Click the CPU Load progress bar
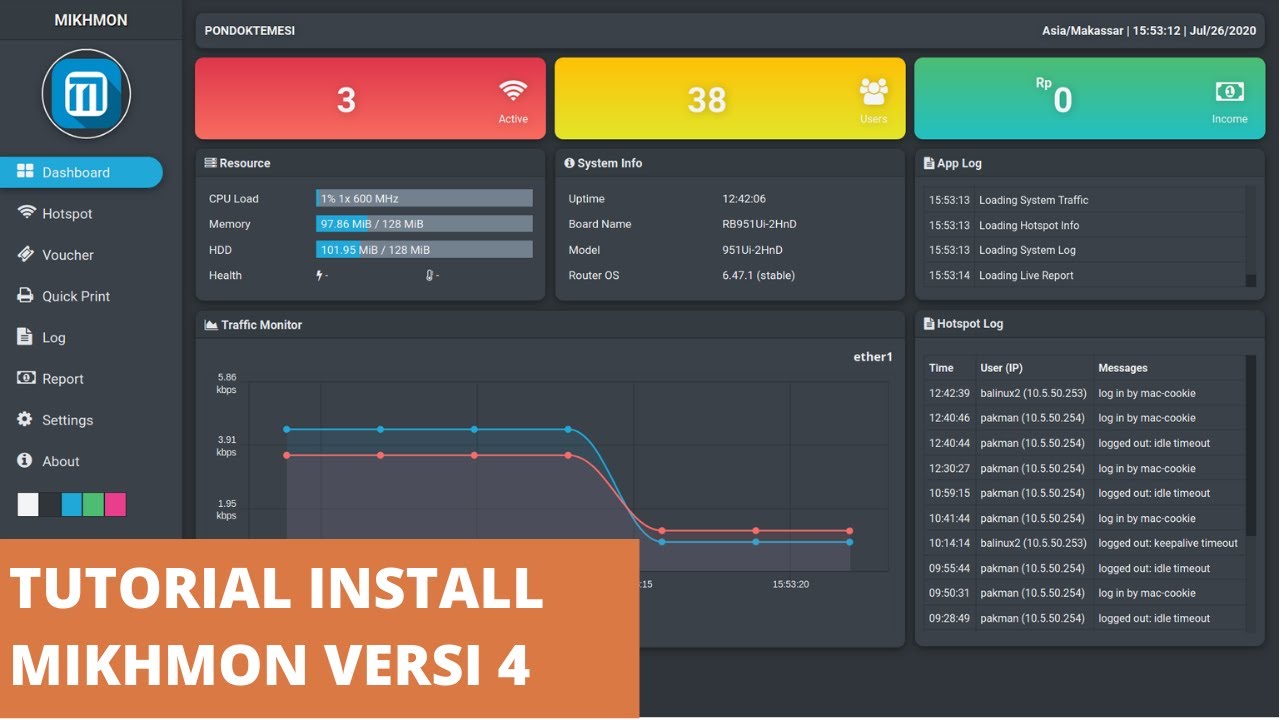This screenshot has width=1280, height=720. [424, 198]
